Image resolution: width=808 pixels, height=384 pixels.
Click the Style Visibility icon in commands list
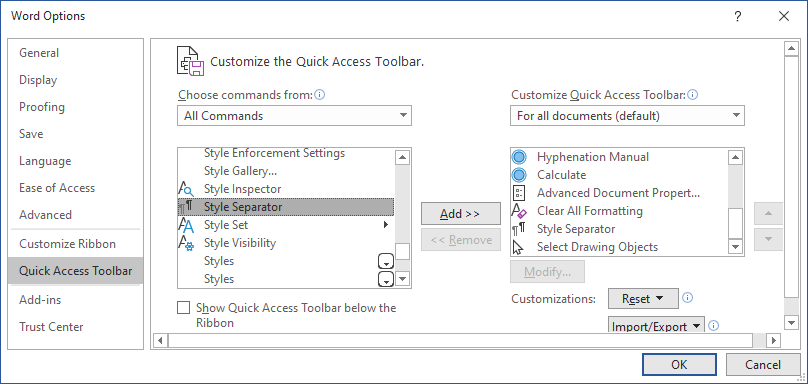(x=186, y=243)
